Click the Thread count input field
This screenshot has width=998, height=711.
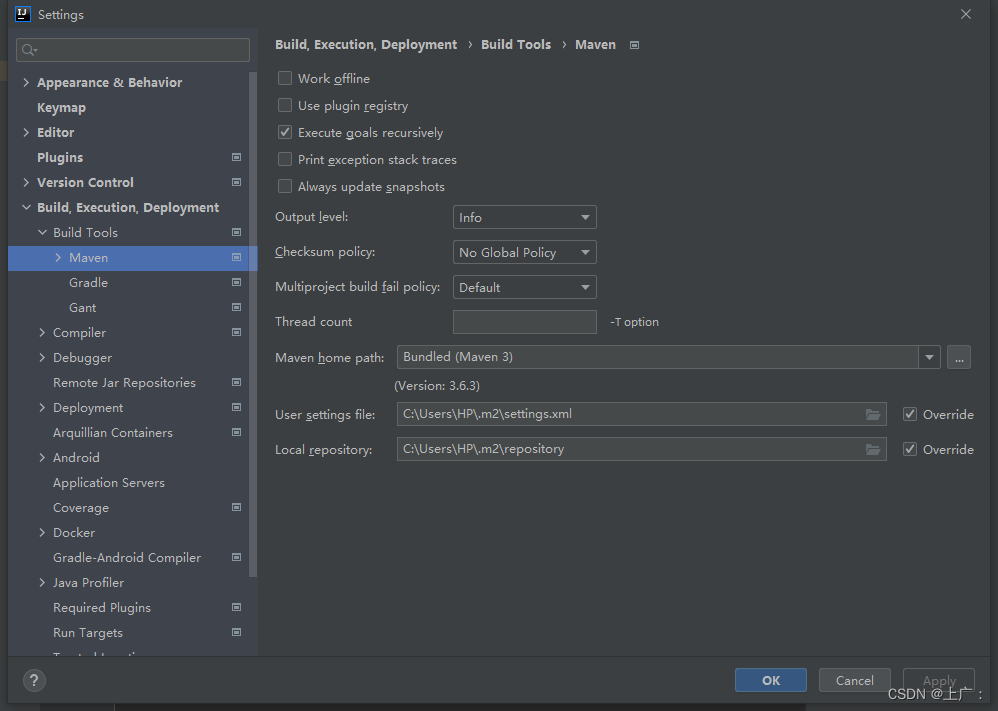tap(524, 322)
